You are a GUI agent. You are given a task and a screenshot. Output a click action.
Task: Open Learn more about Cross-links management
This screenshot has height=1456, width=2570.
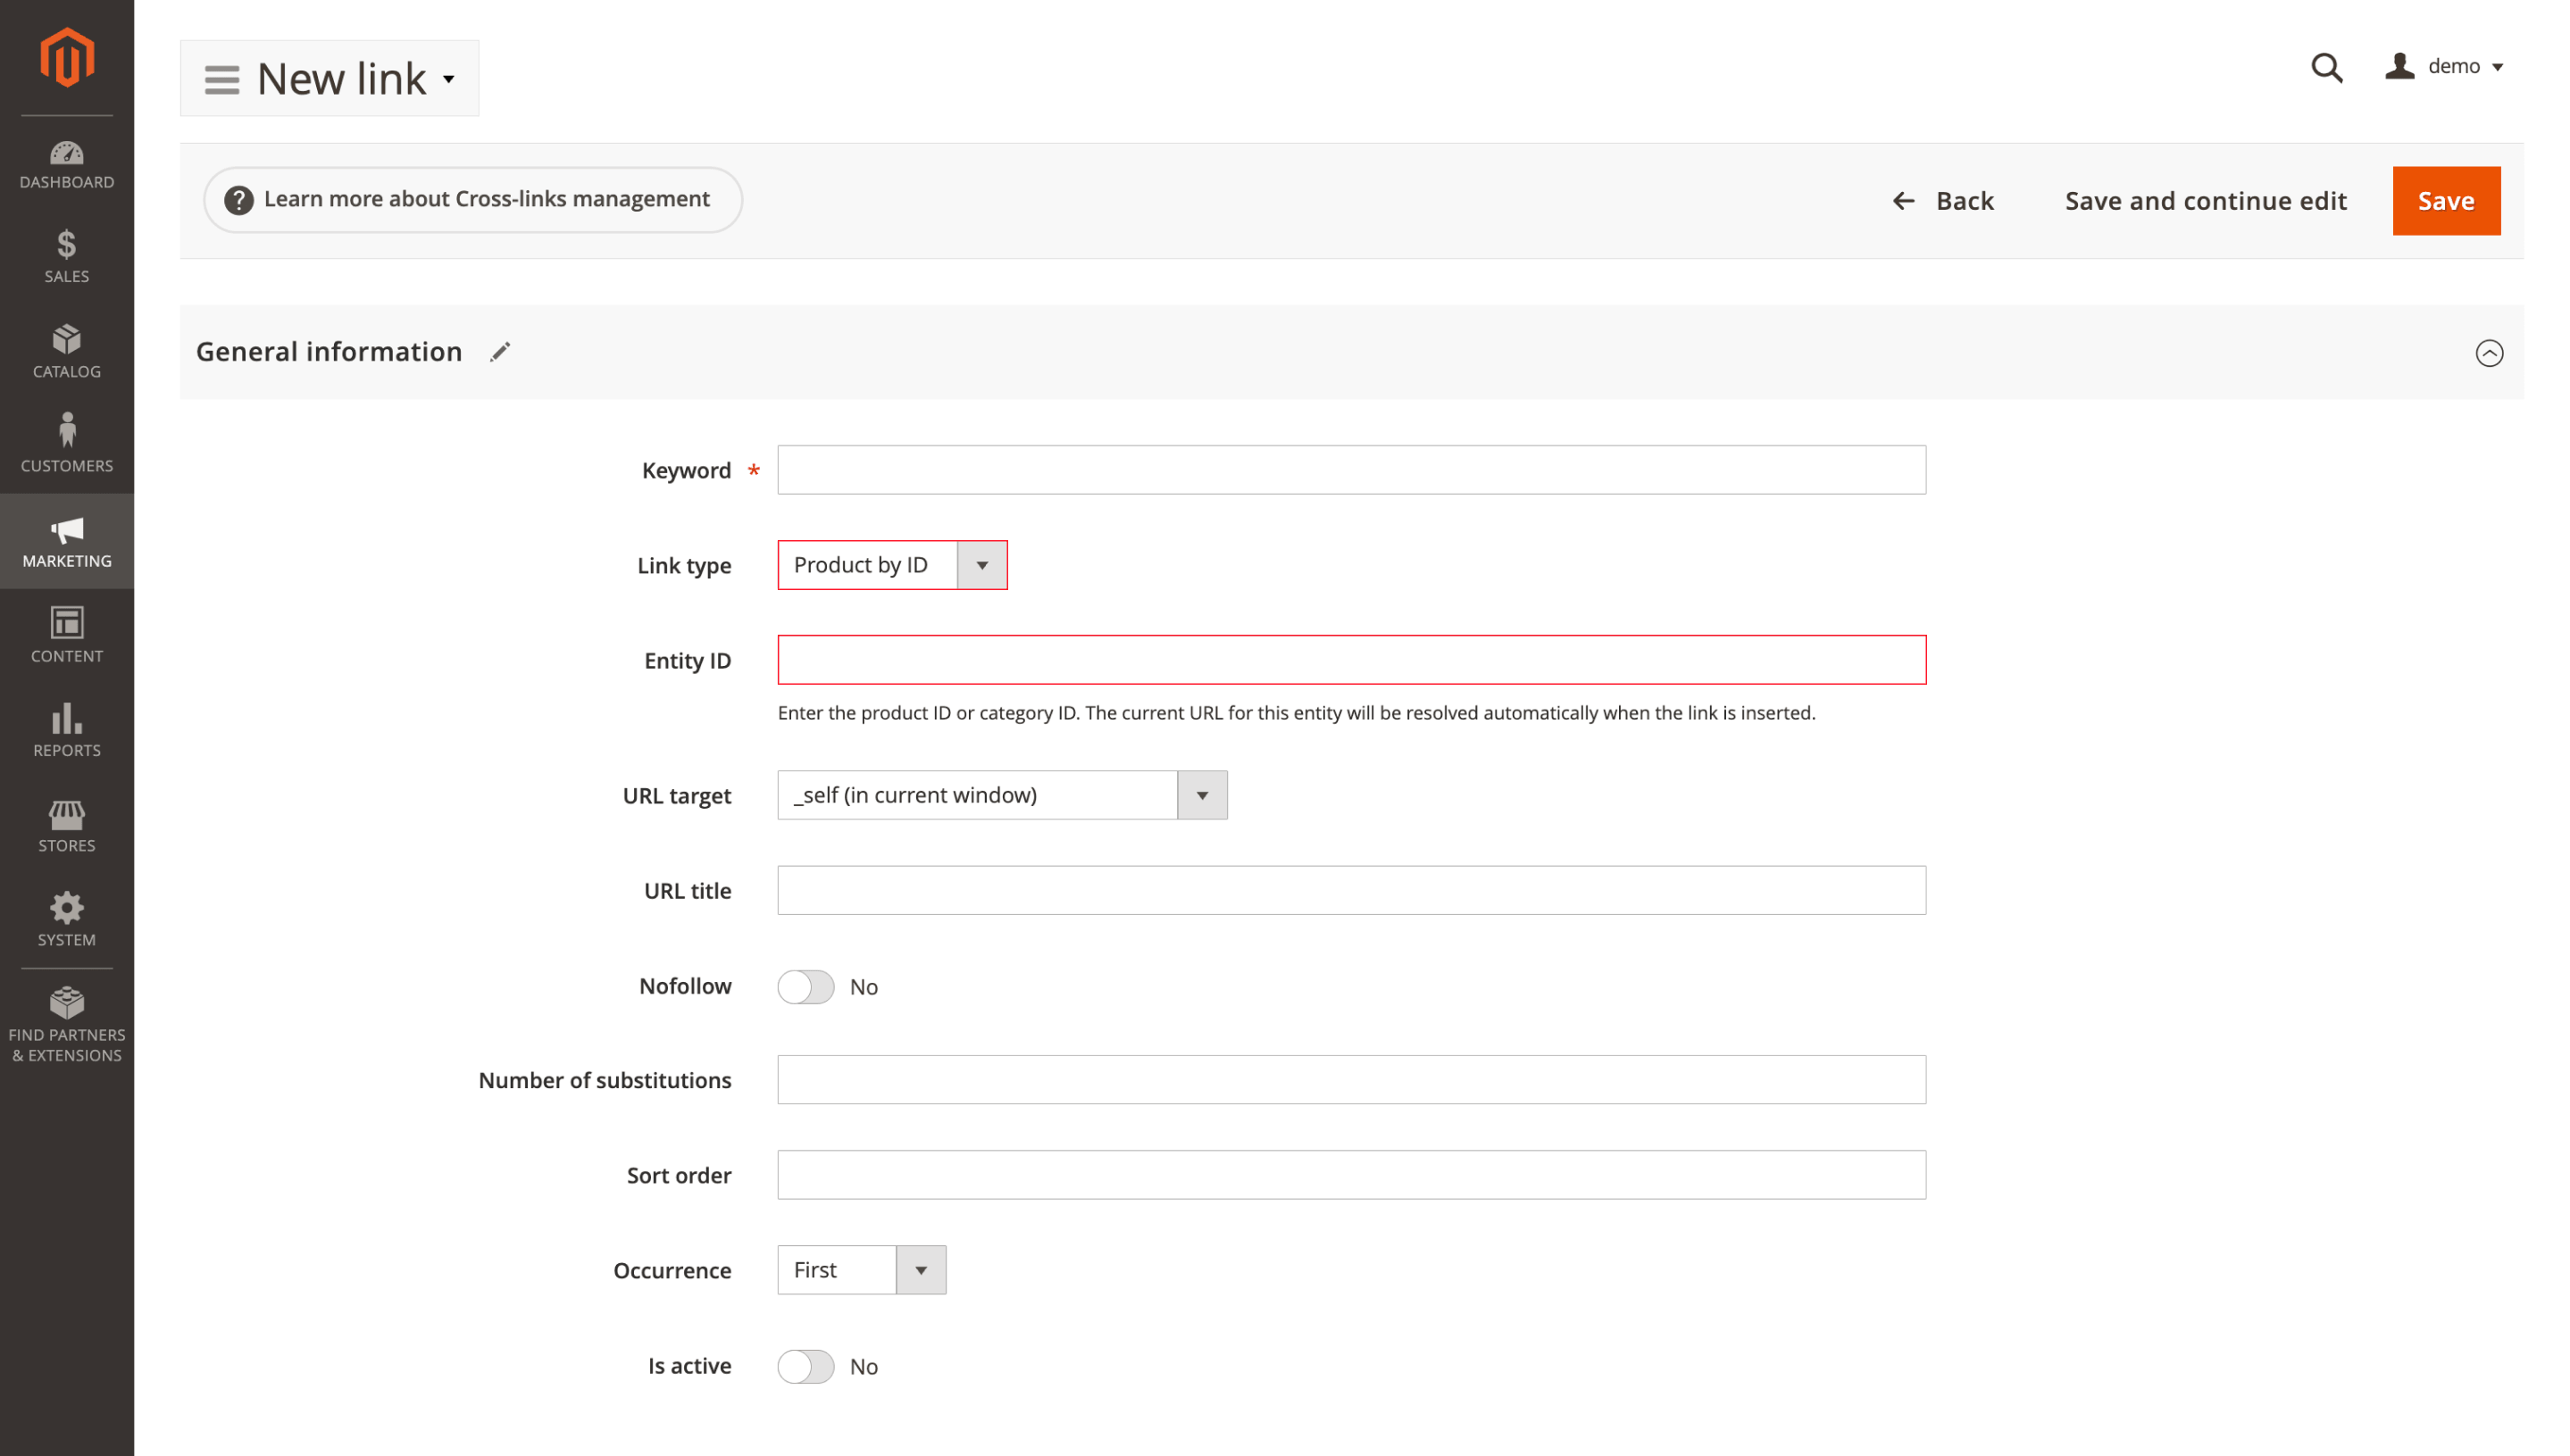(473, 200)
